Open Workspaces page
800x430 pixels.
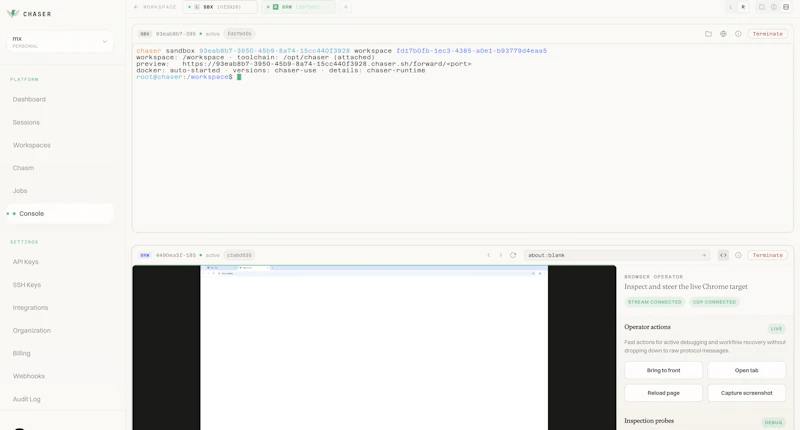[32, 145]
